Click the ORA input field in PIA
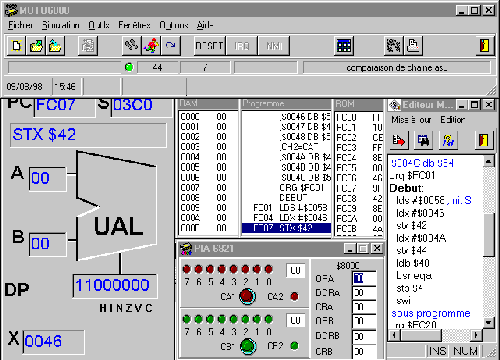Screen dimensions: 500x360 (x=364, y=278)
